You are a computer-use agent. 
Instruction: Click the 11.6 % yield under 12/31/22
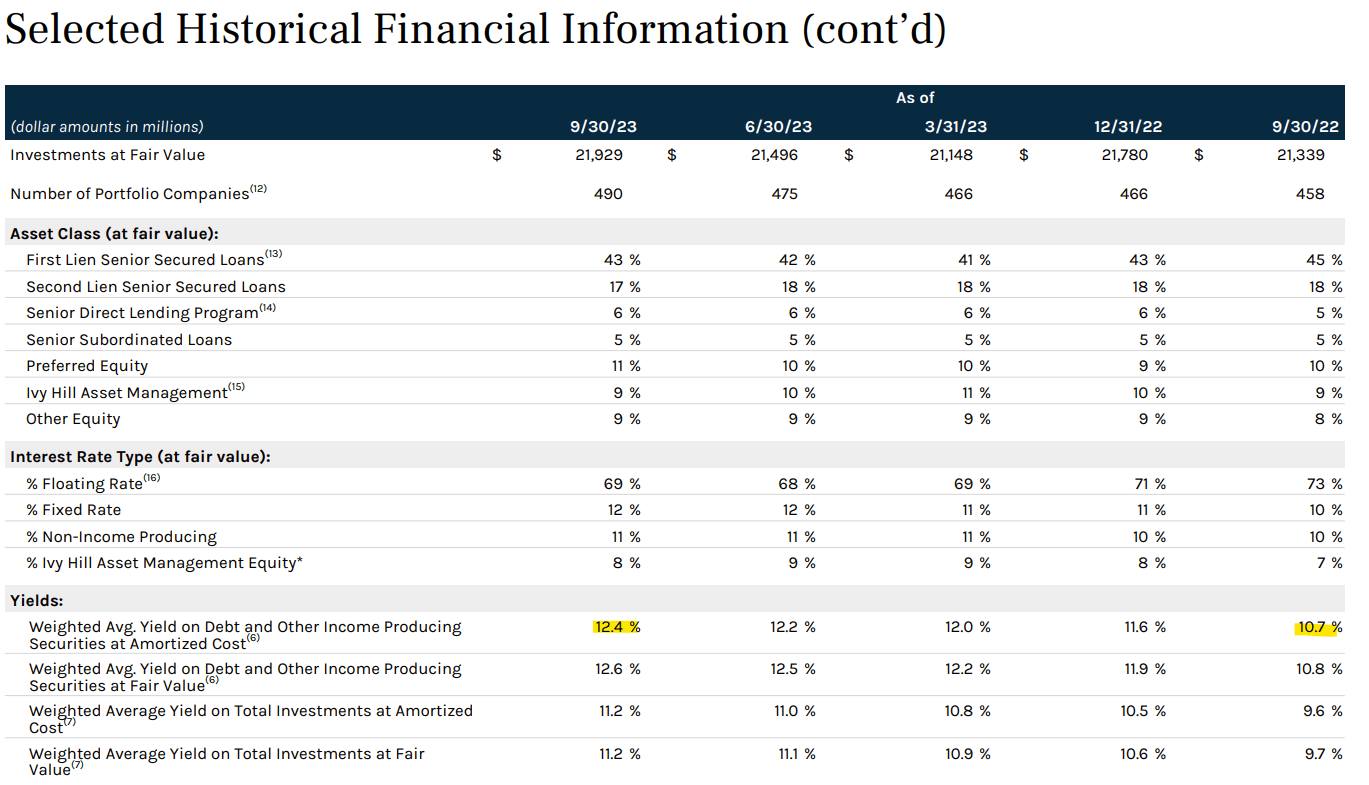click(1144, 627)
